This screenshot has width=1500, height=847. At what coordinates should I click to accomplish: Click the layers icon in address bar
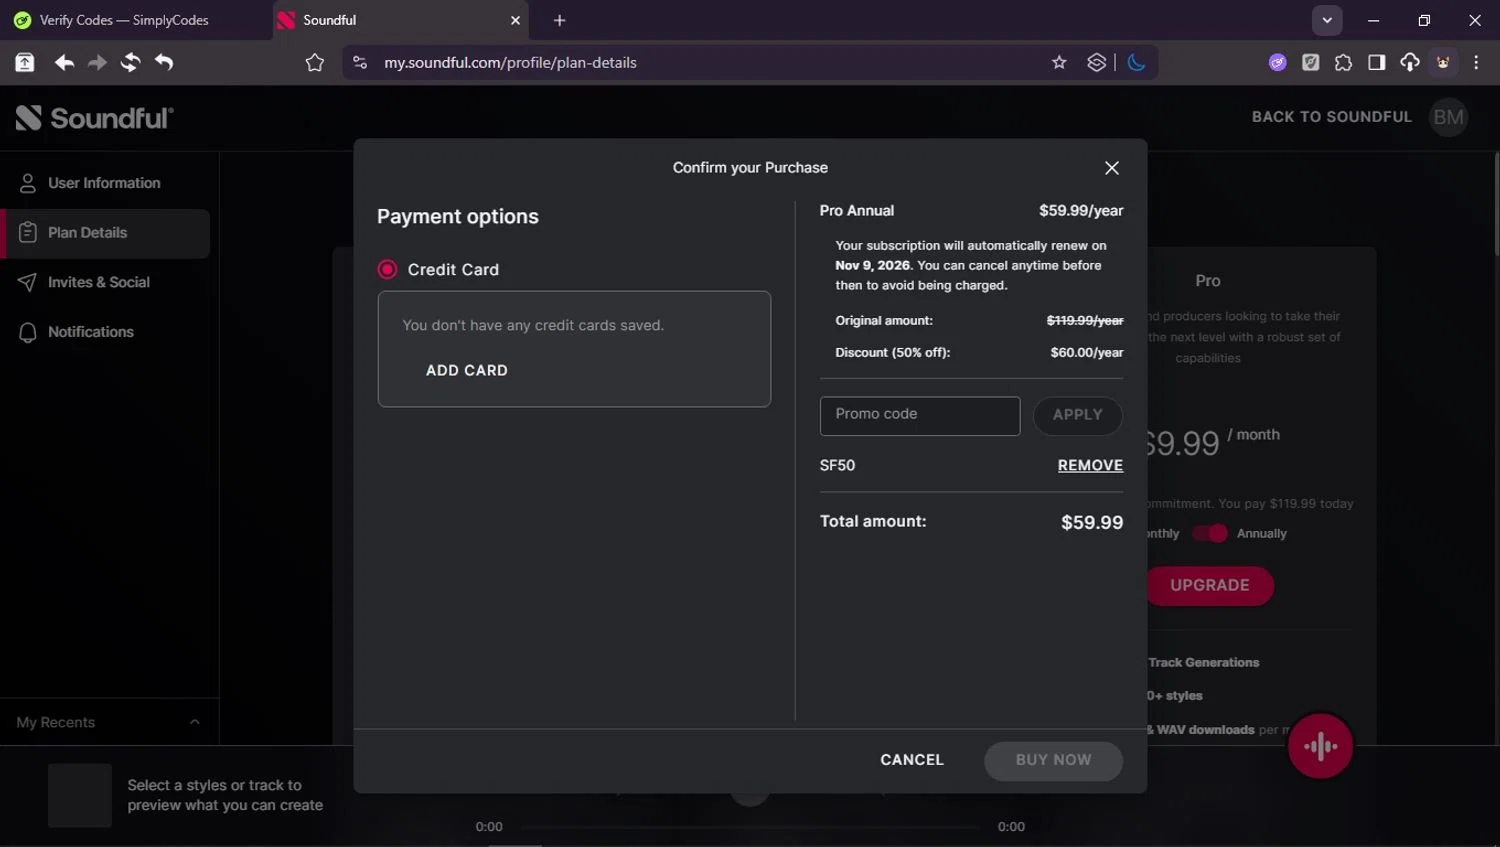1097,63
